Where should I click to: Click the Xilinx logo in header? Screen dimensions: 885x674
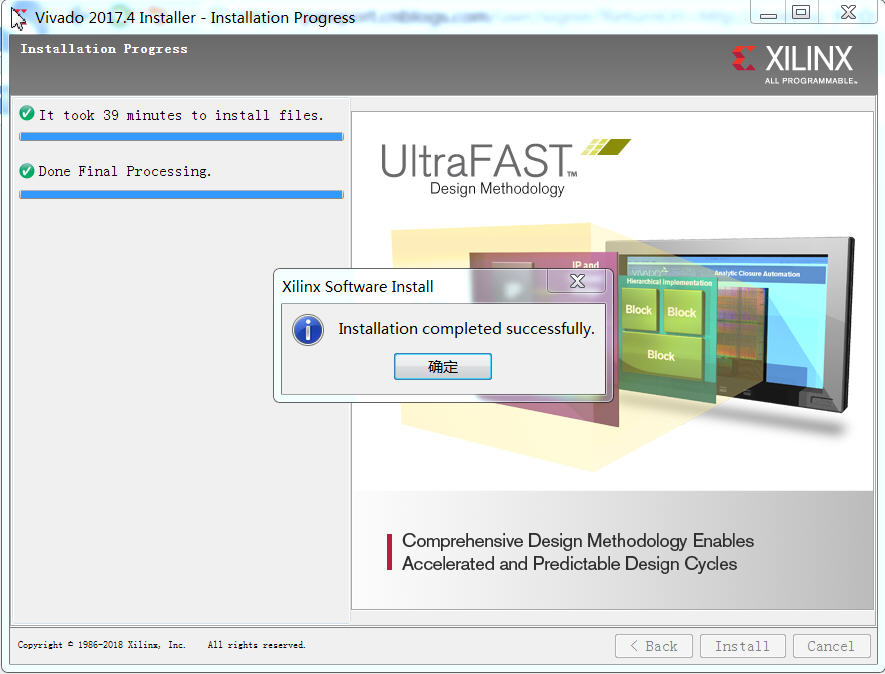pos(795,64)
